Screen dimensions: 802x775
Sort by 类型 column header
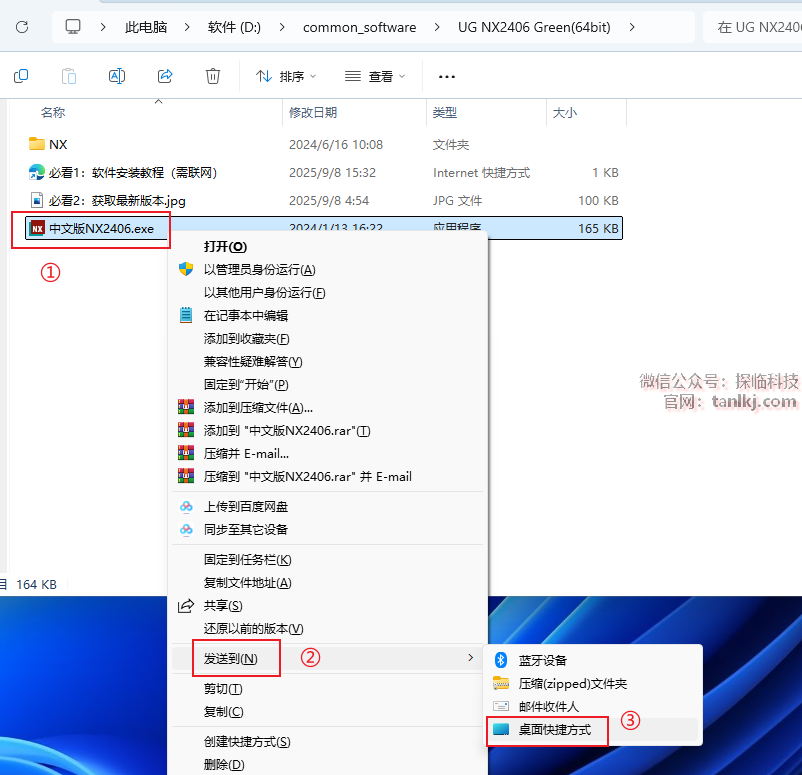click(x=444, y=113)
